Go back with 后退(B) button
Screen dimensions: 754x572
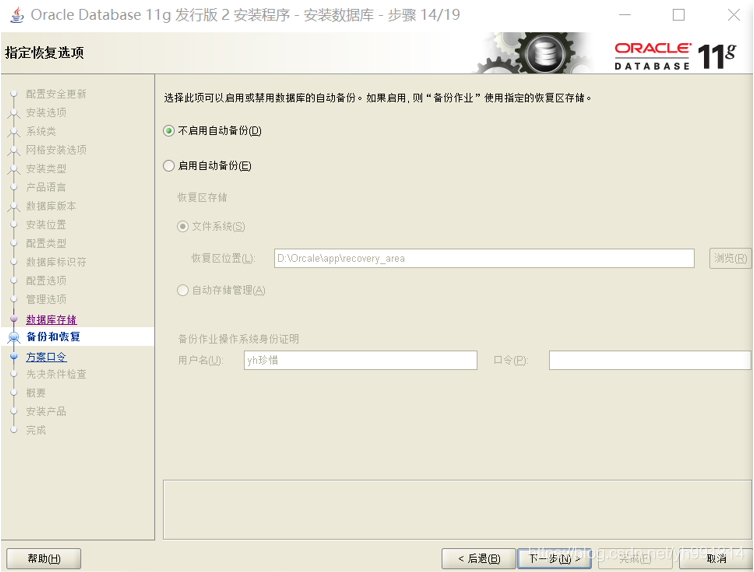point(478,559)
